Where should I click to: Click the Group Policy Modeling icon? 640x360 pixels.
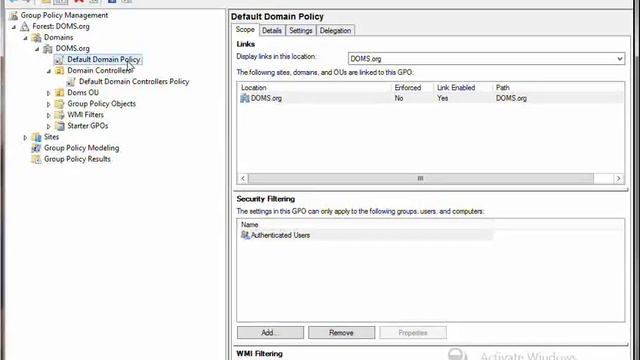pos(36,148)
